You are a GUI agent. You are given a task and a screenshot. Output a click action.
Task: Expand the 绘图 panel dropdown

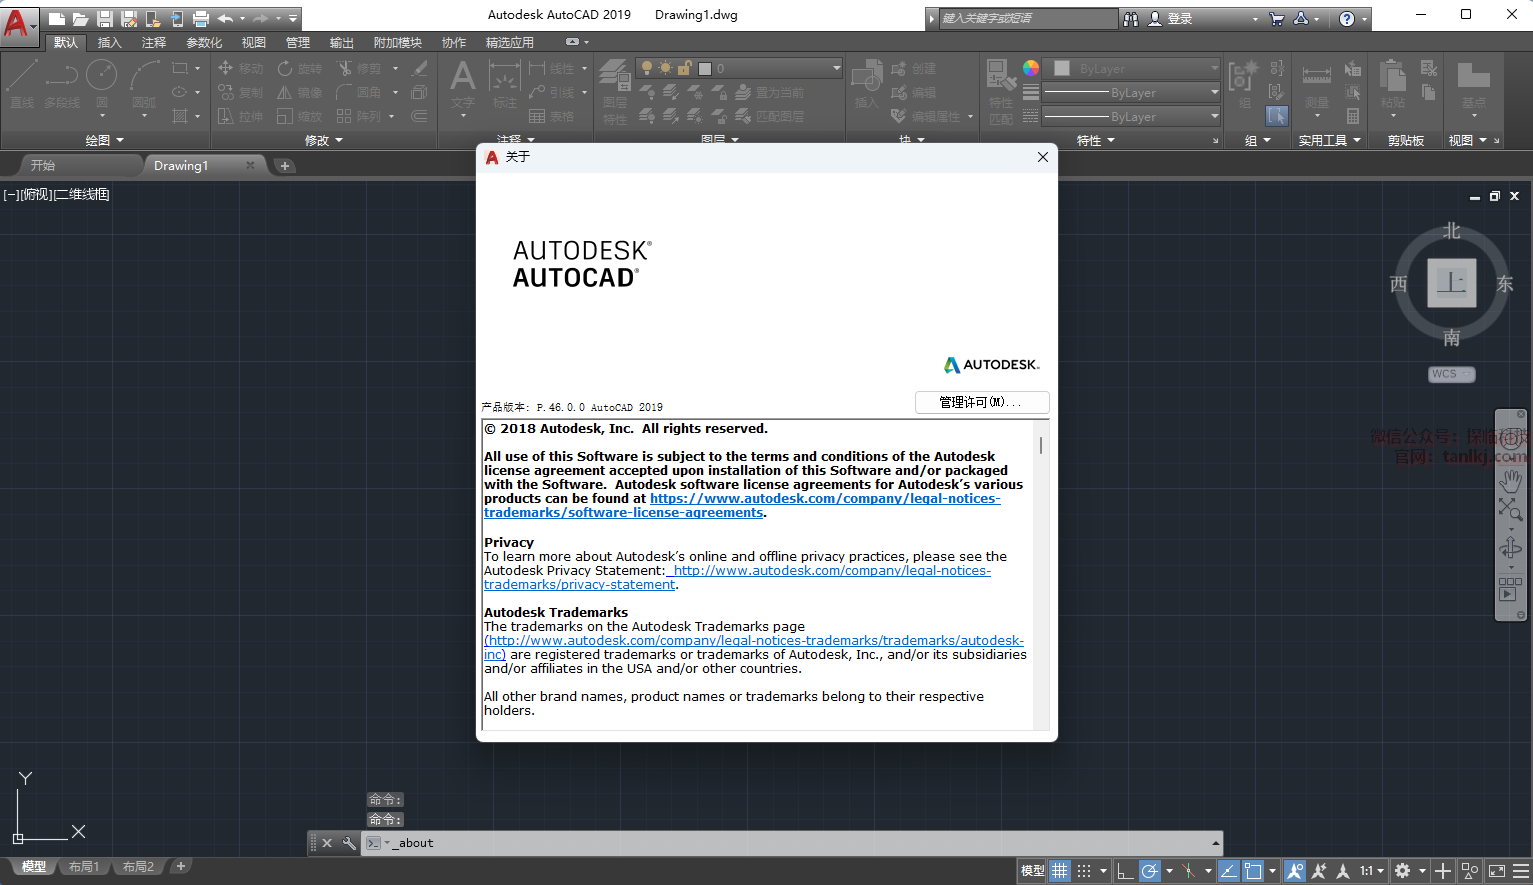[x=104, y=141]
